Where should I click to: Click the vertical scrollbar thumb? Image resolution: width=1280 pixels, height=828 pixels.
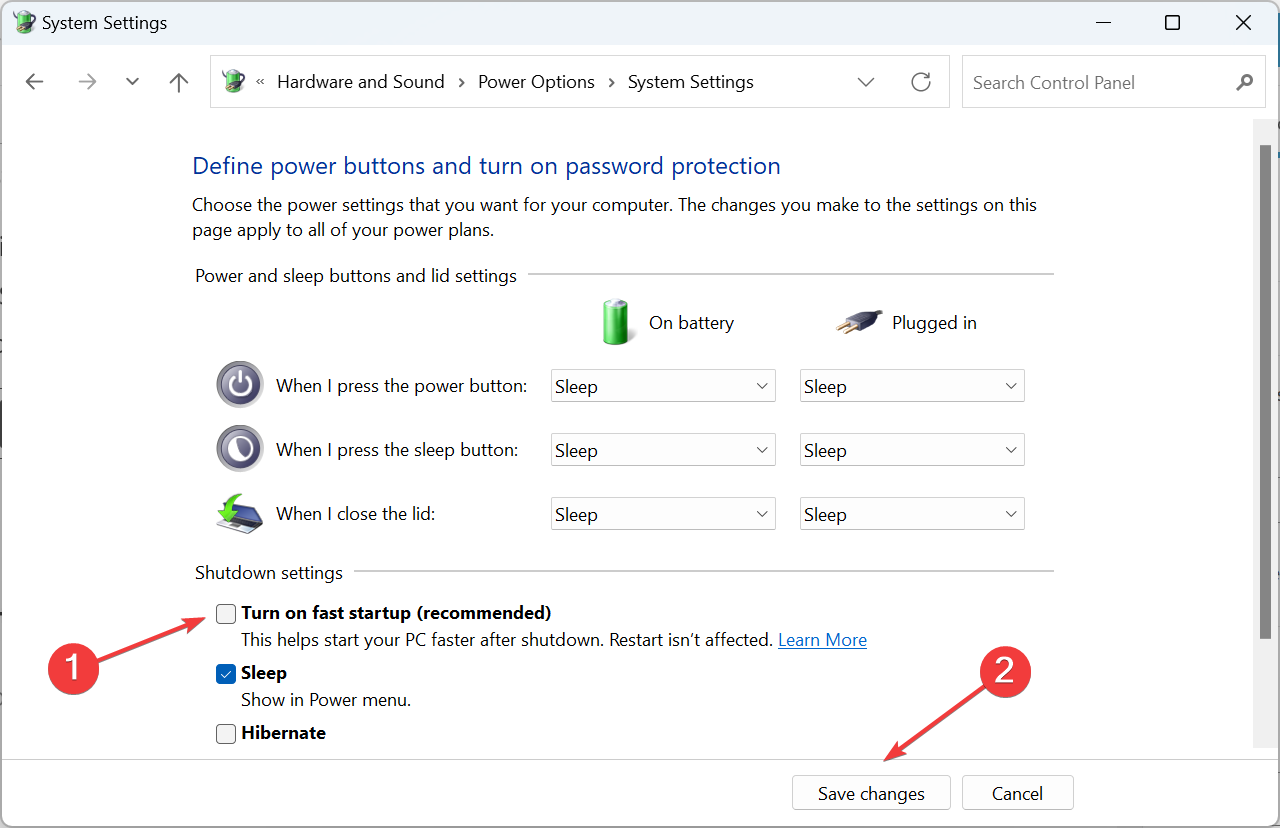pos(1265,390)
